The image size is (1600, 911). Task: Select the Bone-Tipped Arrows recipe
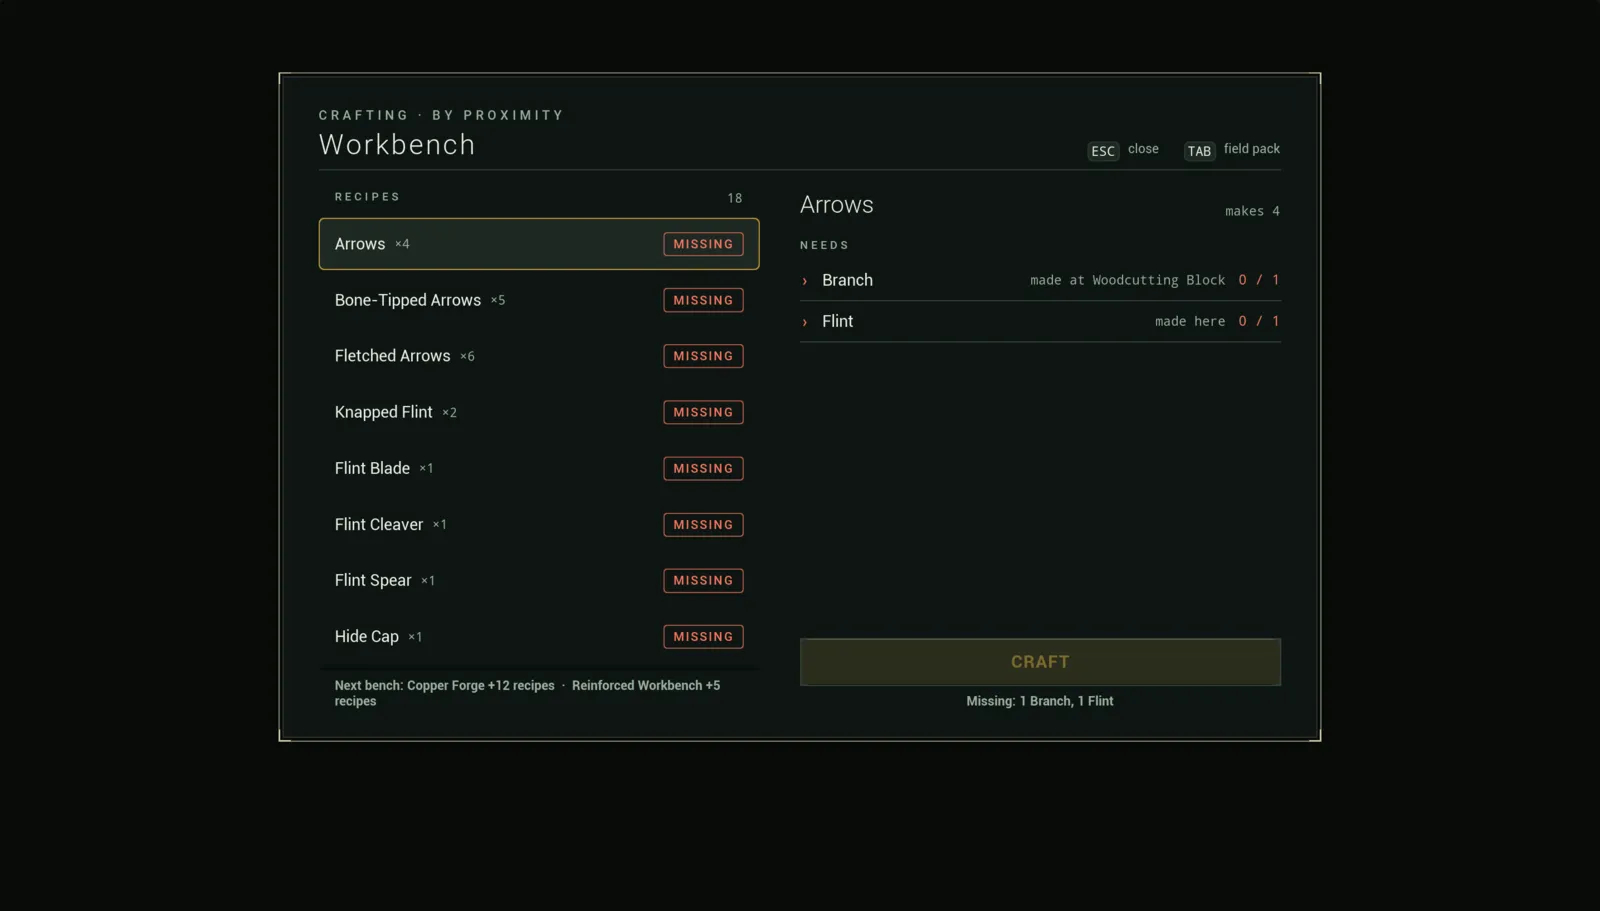click(539, 300)
